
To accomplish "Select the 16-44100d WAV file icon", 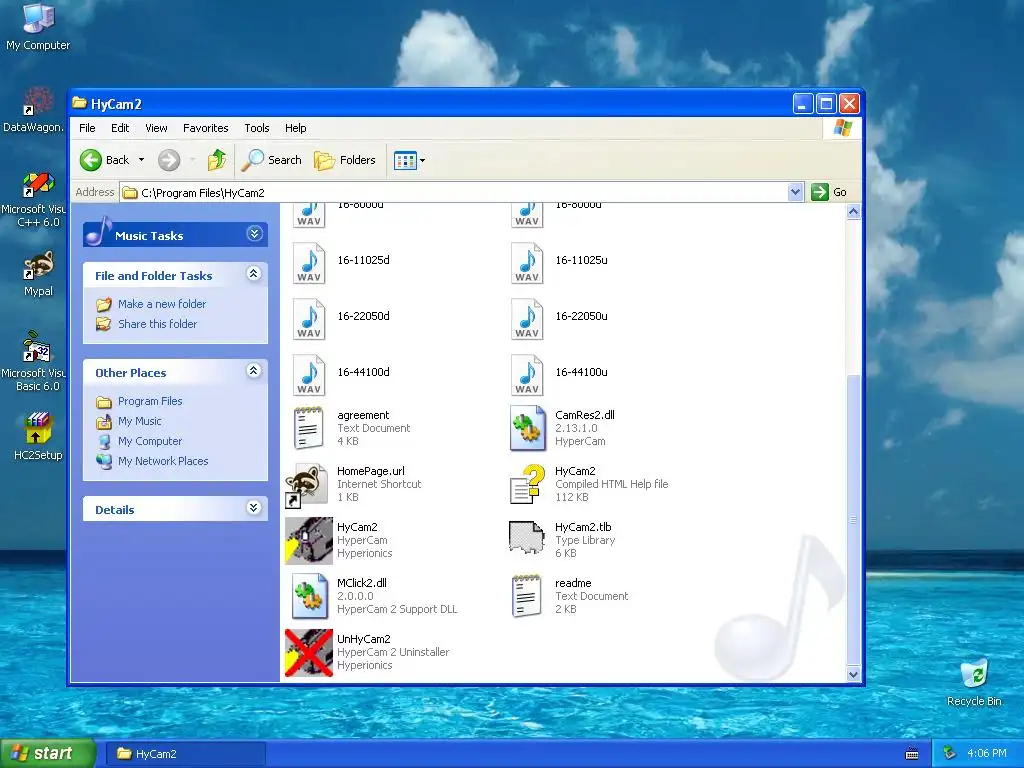I will pyautogui.click(x=309, y=375).
